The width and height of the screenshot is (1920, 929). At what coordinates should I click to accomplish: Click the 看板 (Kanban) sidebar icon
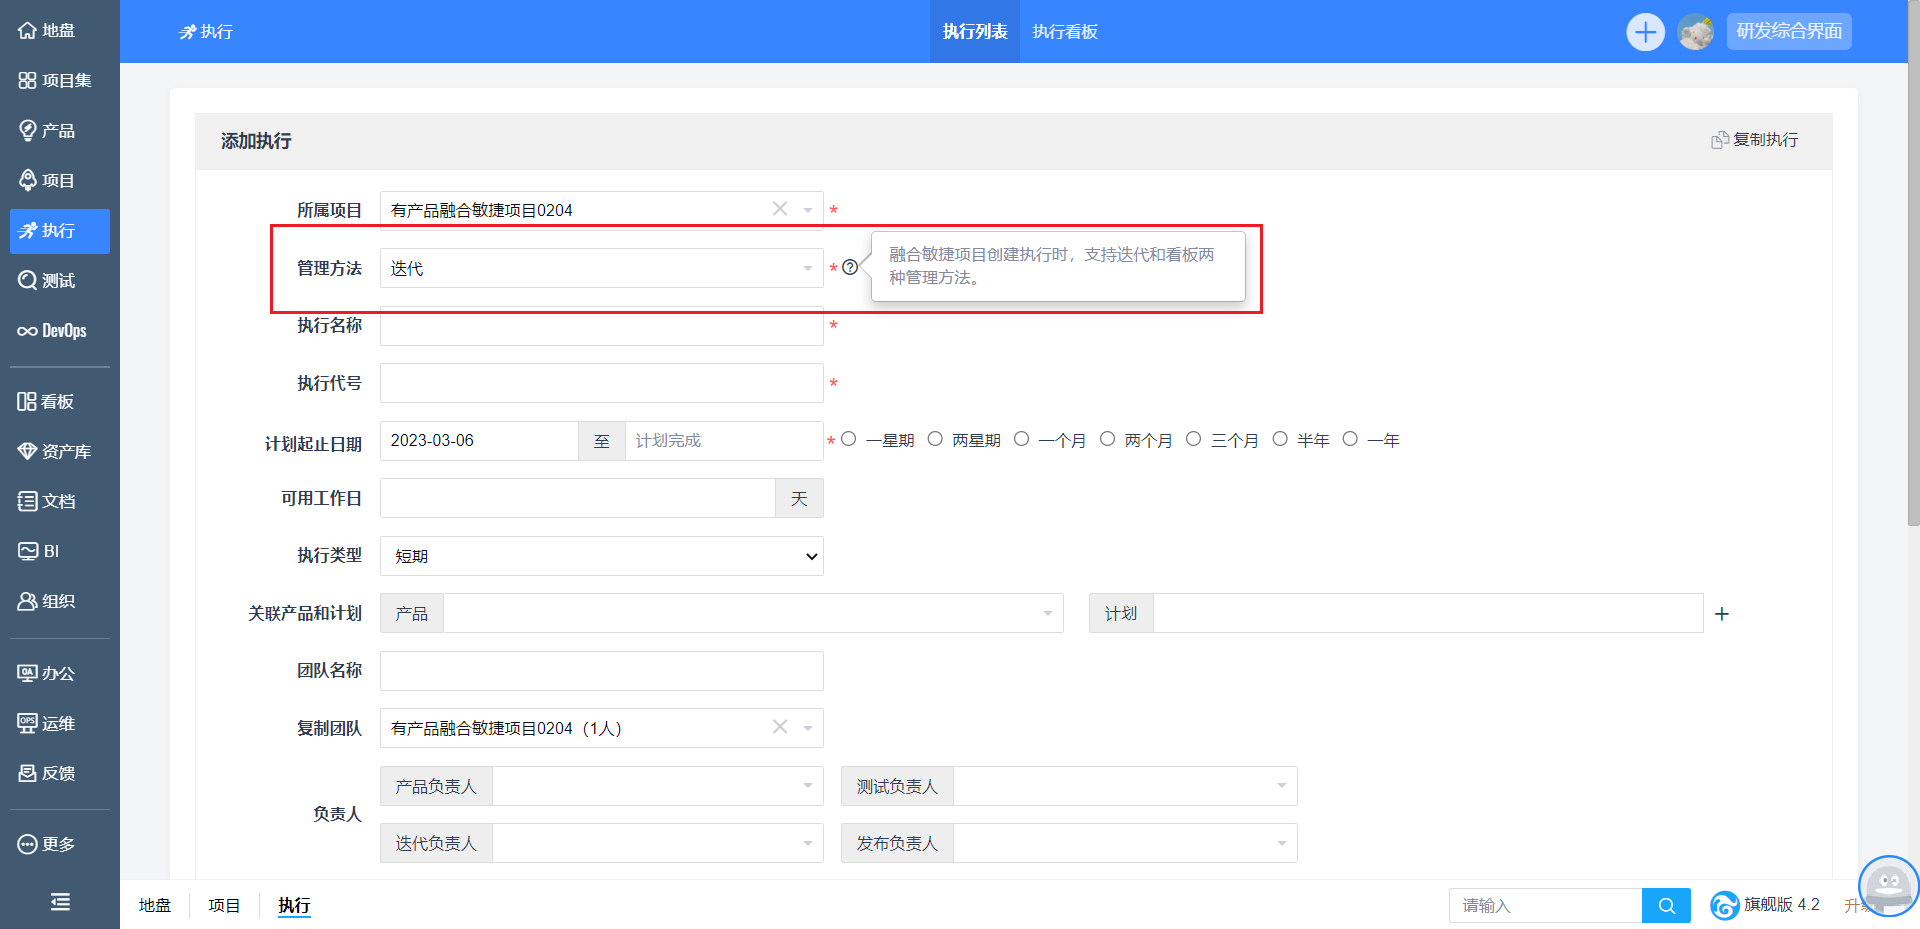pyautogui.click(x=28, y=402)
